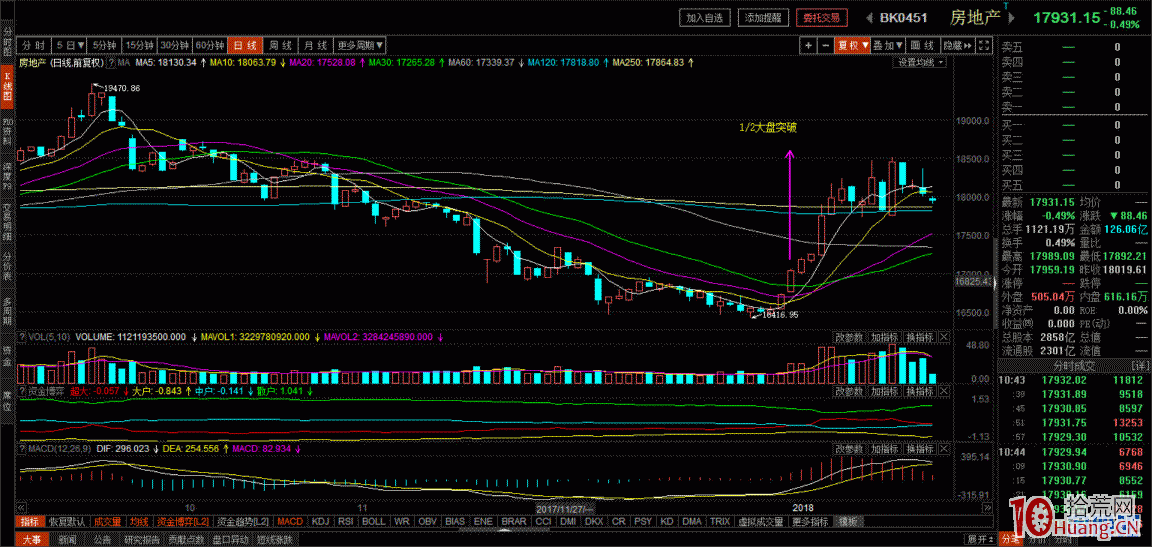Viewport: 1152px width, 547px height.
Task: Click the help question mark beside 日线前复权
Action: (x=112, y=62)
